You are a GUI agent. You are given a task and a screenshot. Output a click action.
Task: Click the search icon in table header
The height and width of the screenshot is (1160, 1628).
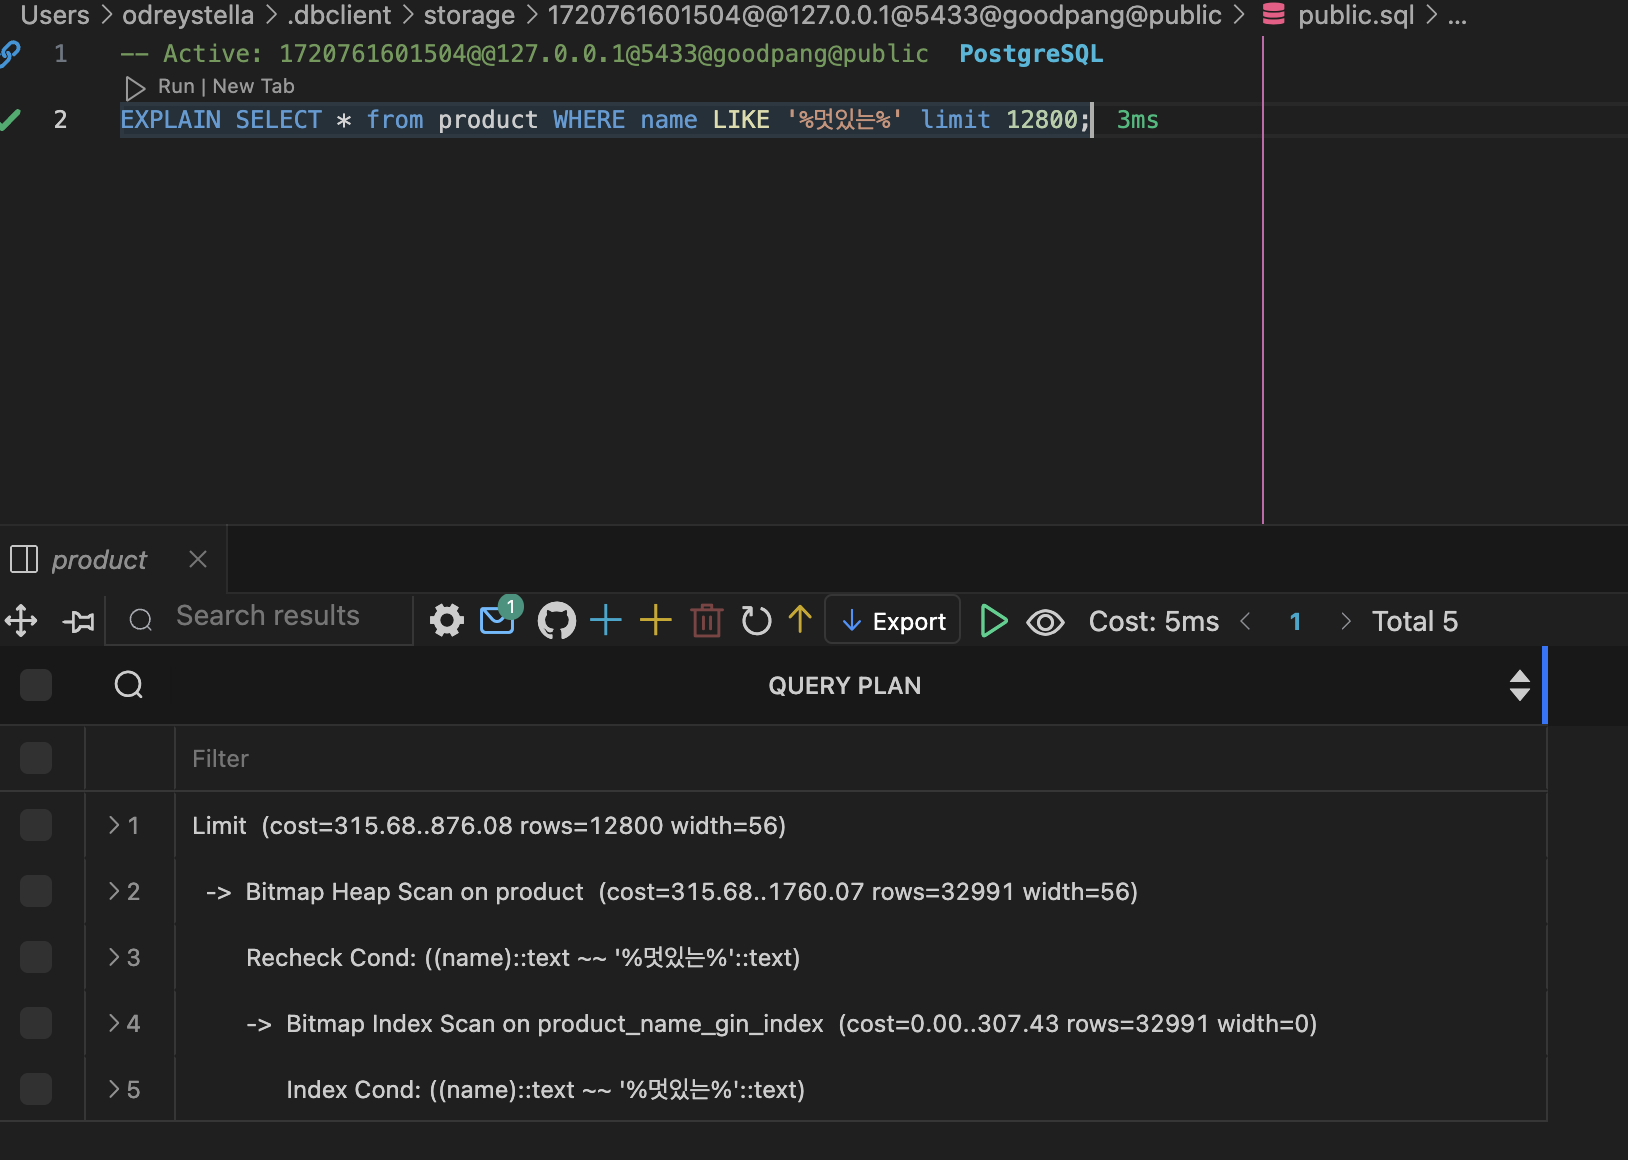coord(129,685)
